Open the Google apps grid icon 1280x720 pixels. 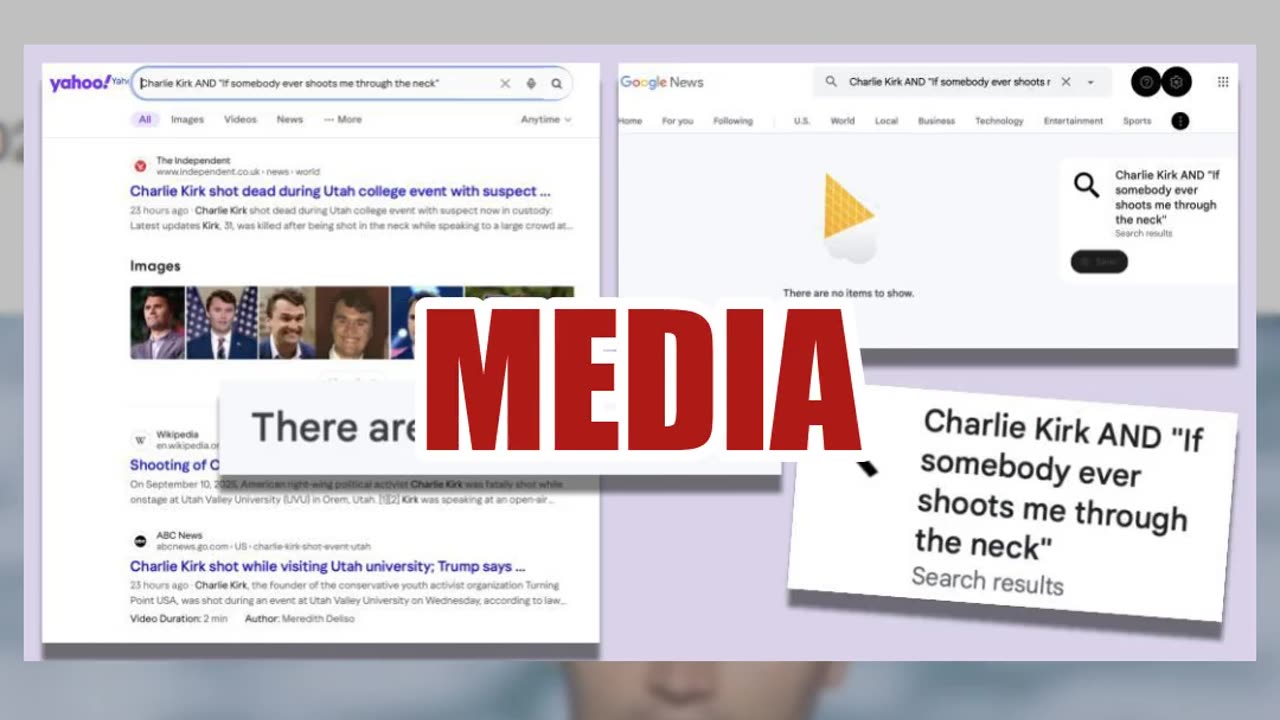point(1223,82)
